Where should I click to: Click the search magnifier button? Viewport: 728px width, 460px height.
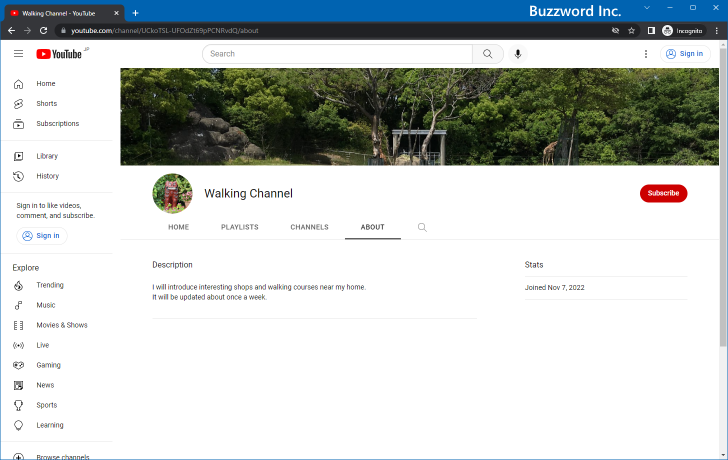click(x=488, y=54)
